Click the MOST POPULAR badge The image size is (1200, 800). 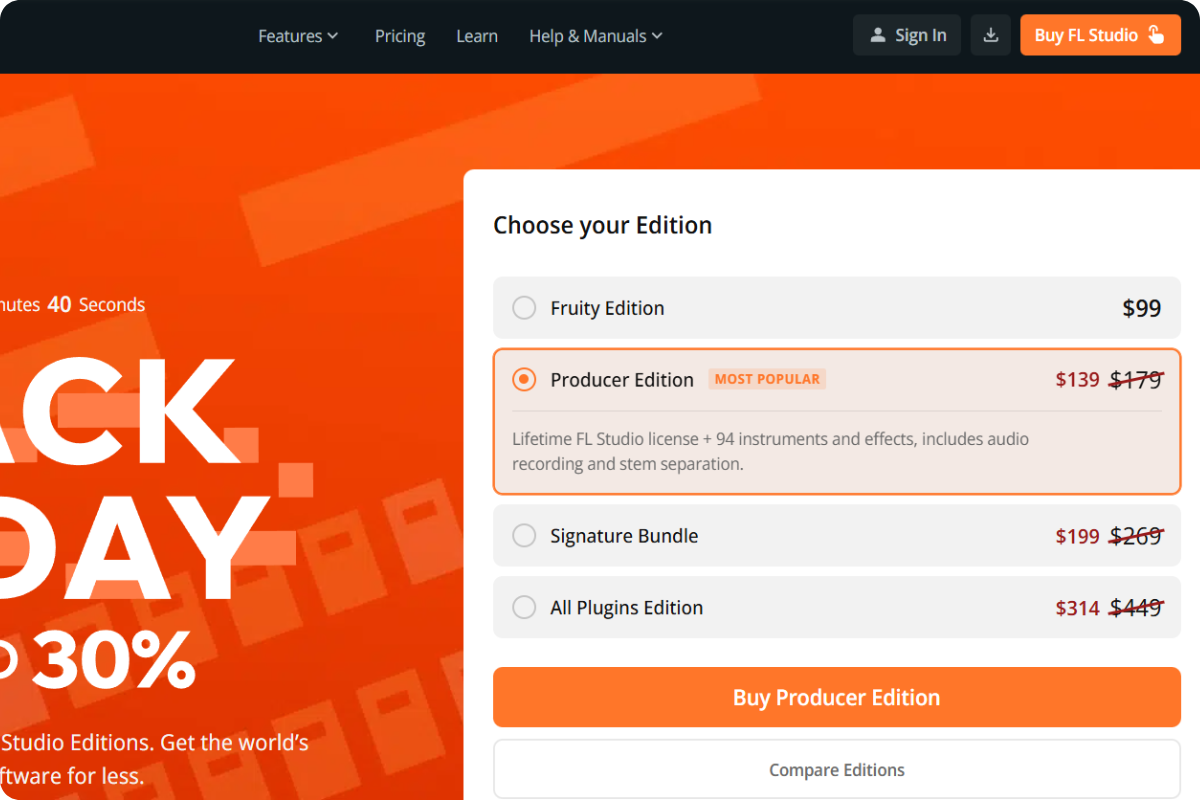click(767, 379)
